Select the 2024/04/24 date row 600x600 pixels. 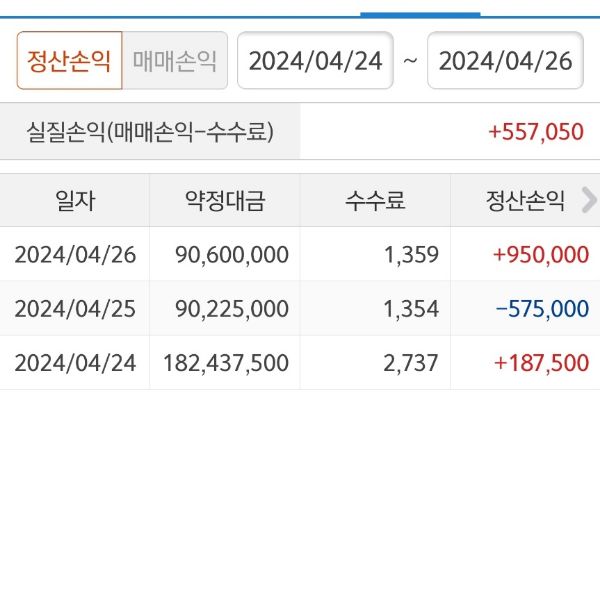(75, 362)
